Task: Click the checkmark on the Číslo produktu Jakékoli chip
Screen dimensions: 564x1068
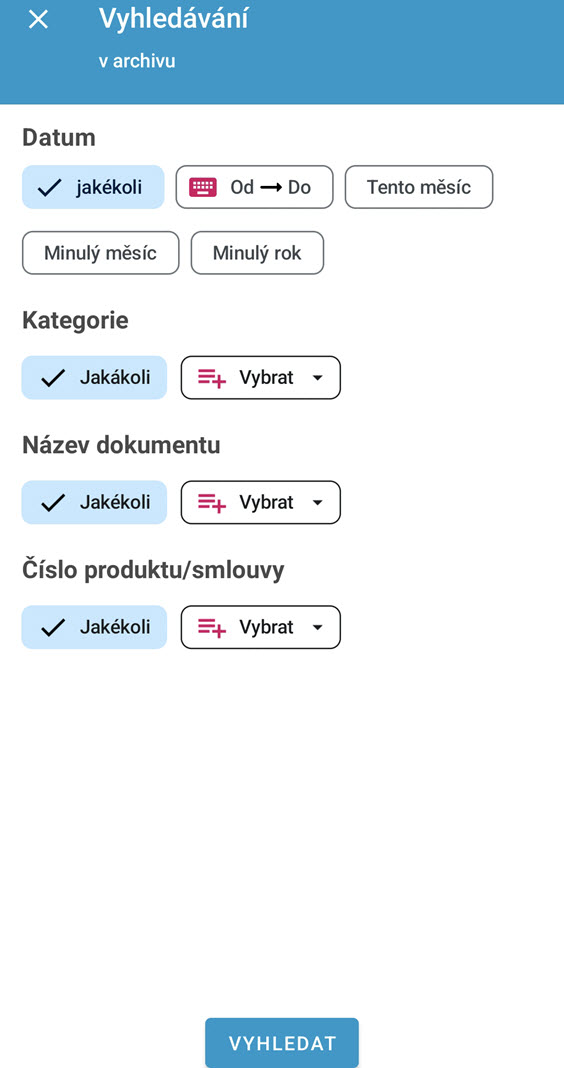Action: coord(53,627)
